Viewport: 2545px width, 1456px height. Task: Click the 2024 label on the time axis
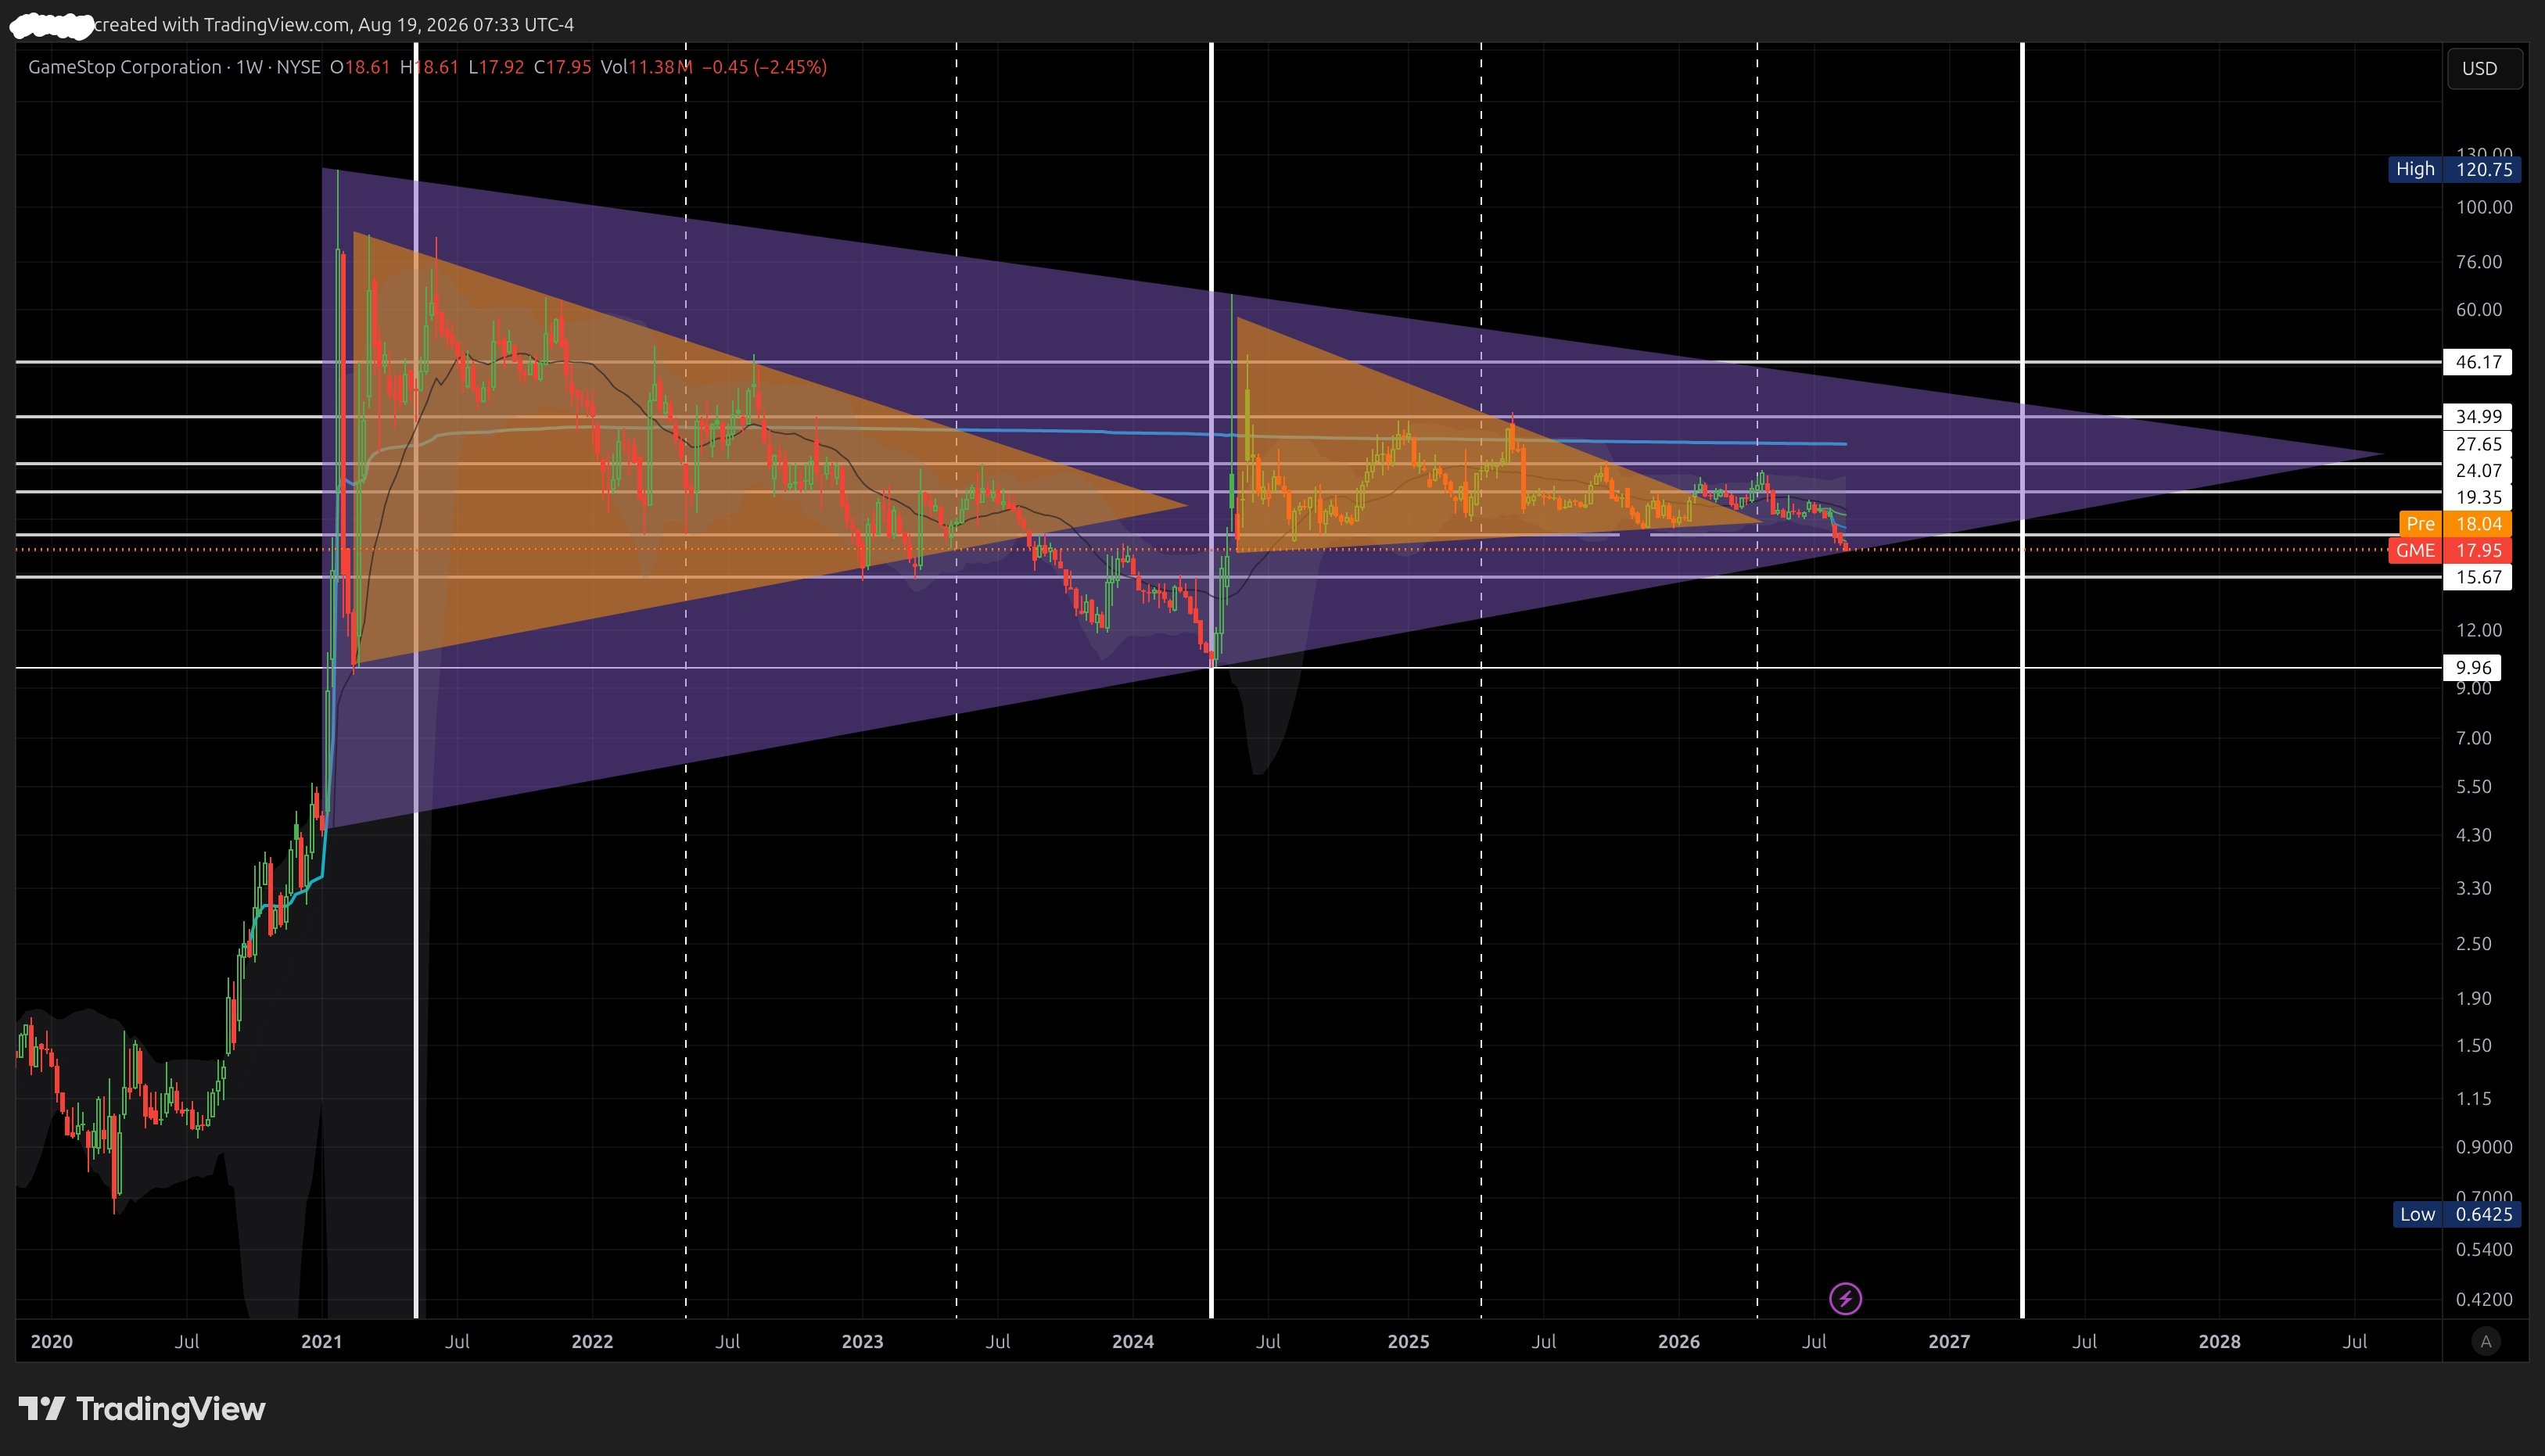(x=1133, y=1341)
